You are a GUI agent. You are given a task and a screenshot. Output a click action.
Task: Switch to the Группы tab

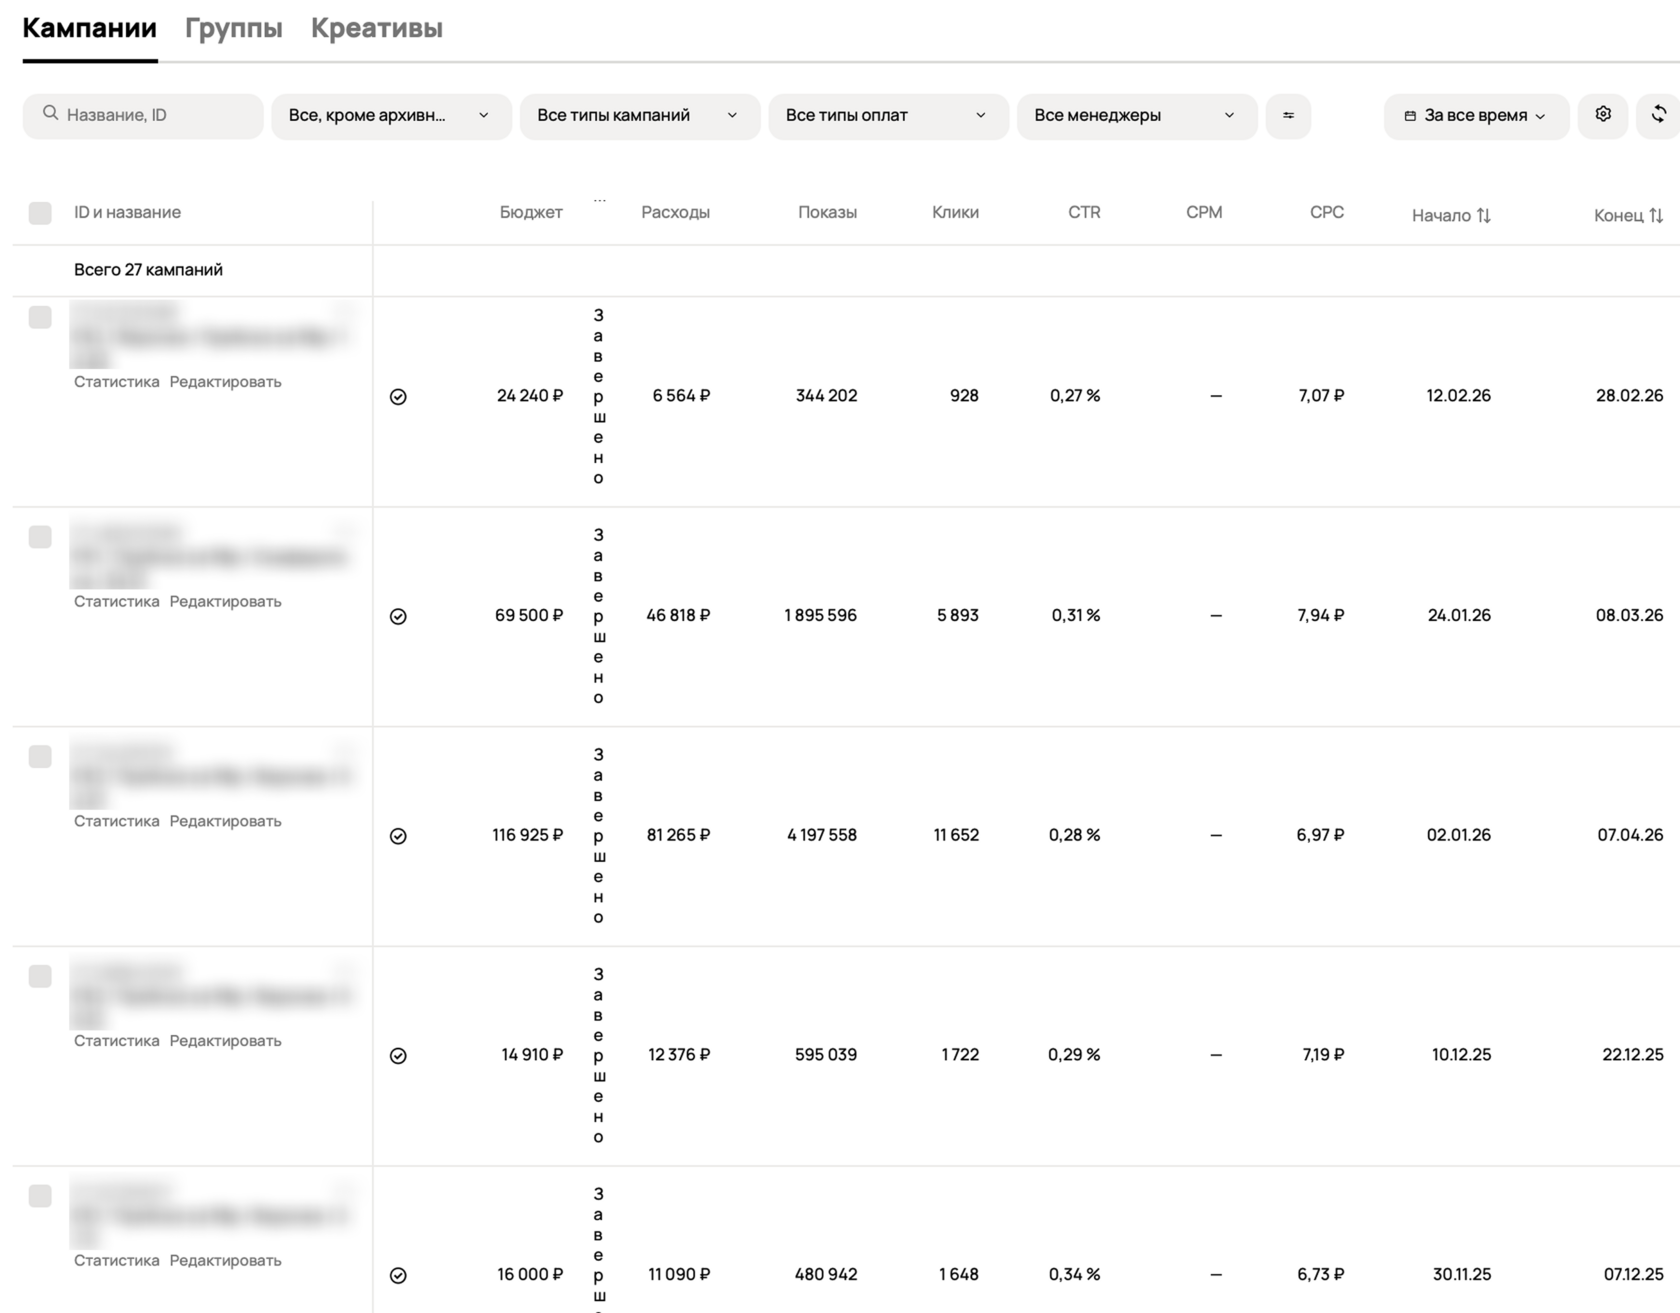tap(234, 28)
